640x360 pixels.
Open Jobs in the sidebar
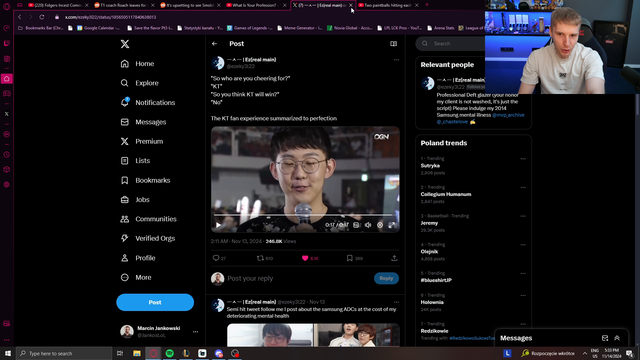tap(135, 200)
